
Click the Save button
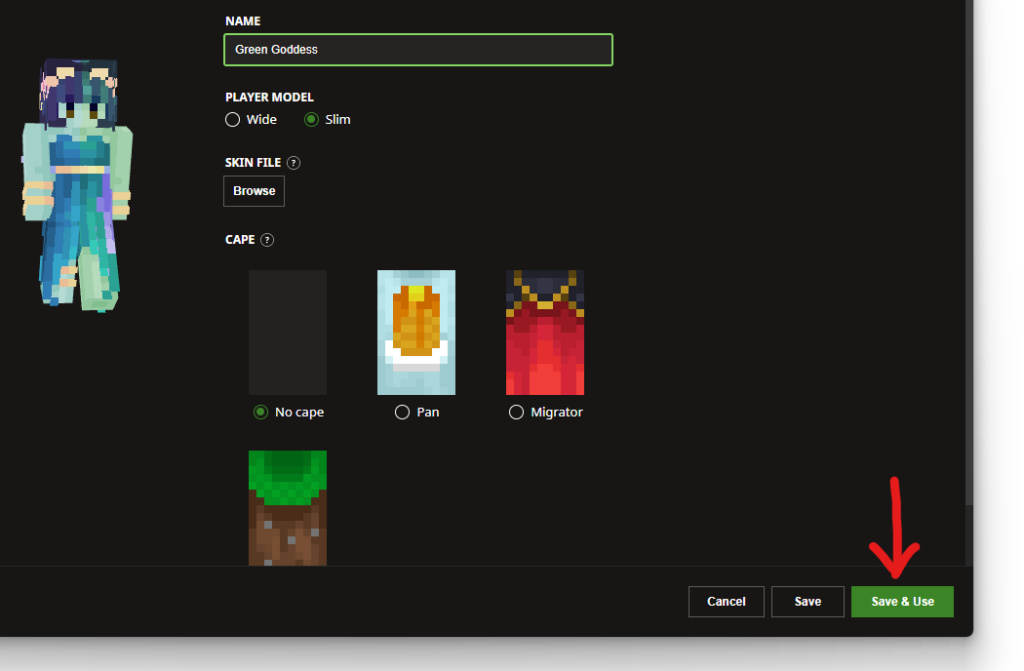coord(807,601)
